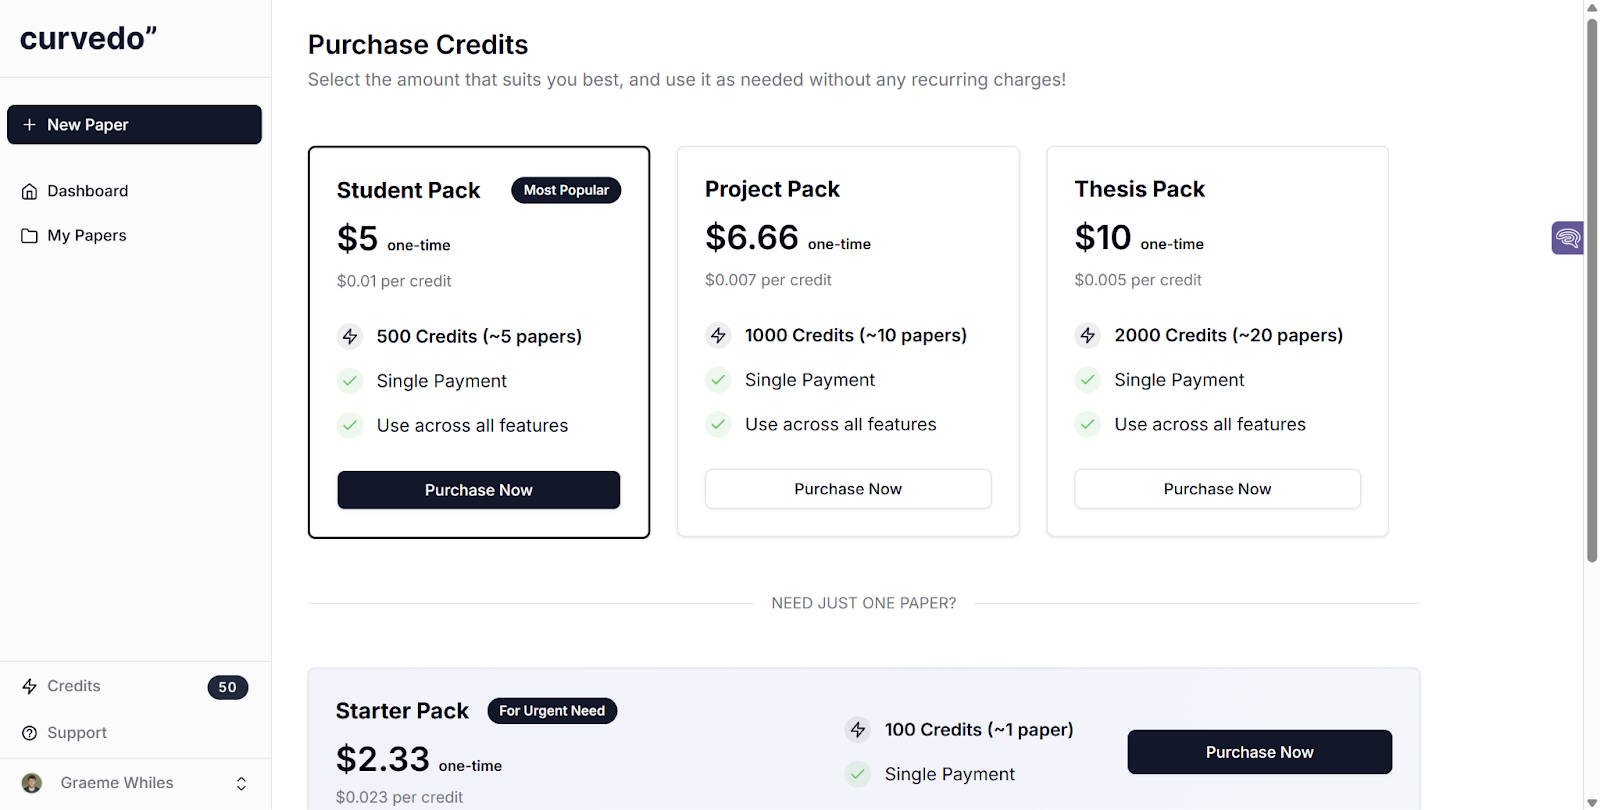Screen dimensions: 1600x810
Task: Open the Support question mark icon
Action: pyautogui.click(x=28, y=732)
